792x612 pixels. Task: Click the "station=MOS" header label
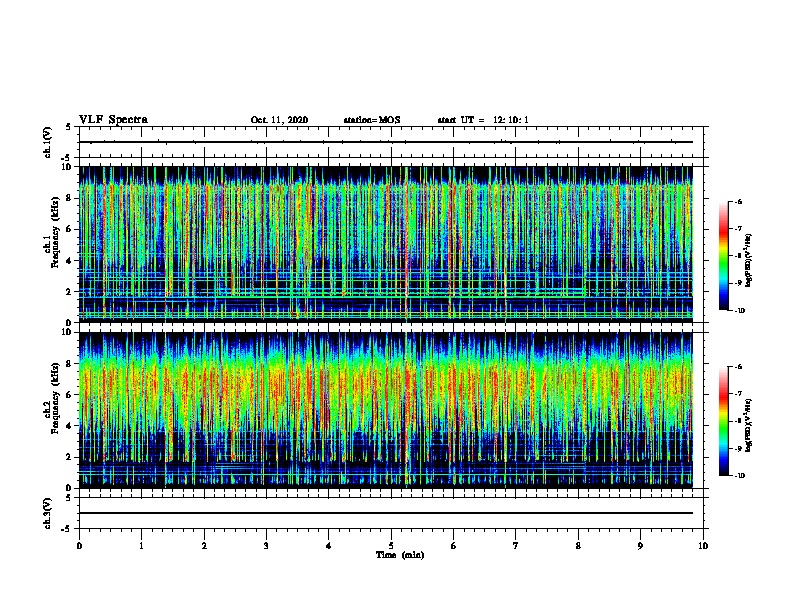click(372, 120)
